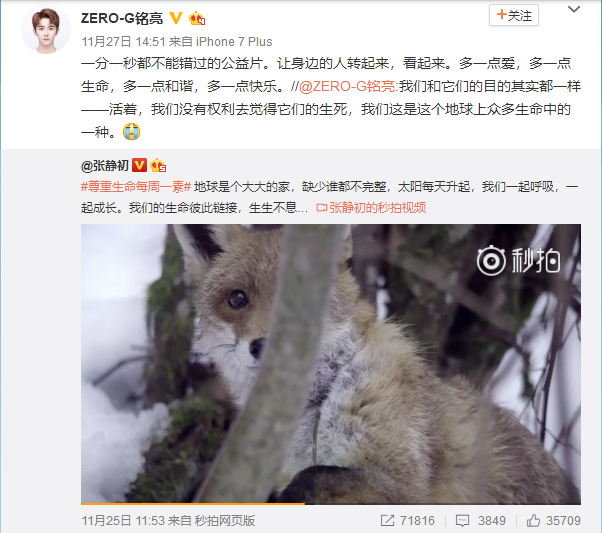
Task: Click the crying emoji in the post
Action: coord(131,132)
